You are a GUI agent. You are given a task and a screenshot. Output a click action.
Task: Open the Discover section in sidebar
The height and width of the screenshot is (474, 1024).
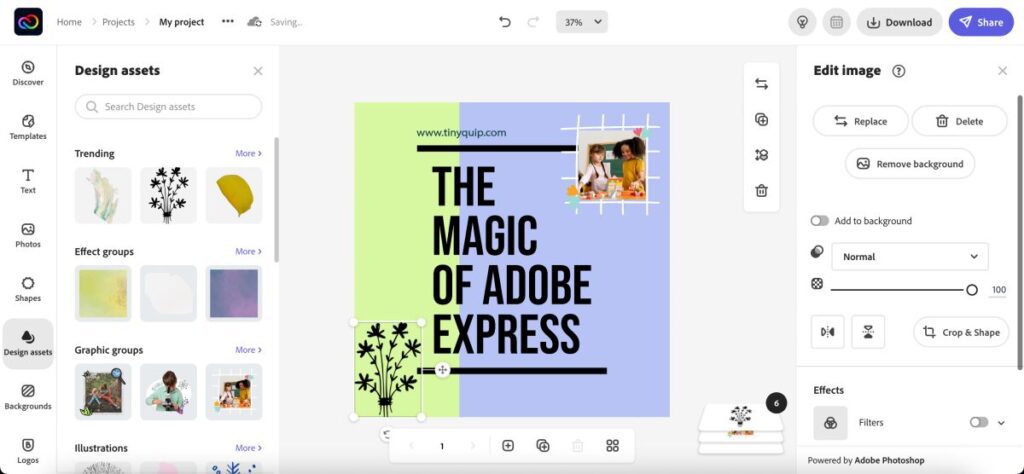[x=28, y=73]
